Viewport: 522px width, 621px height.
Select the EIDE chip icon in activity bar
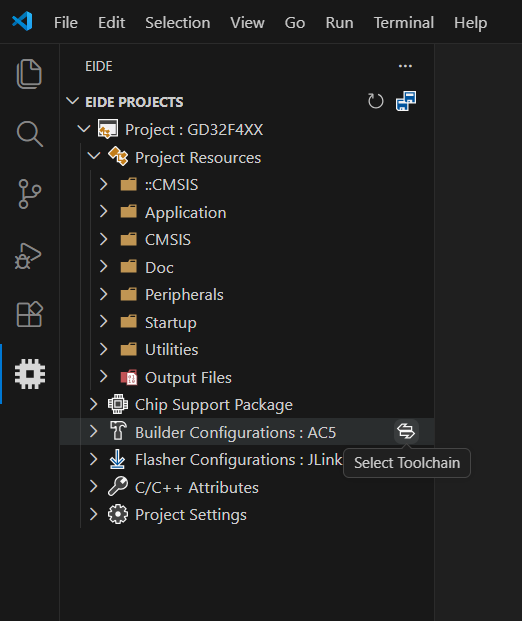30,374
